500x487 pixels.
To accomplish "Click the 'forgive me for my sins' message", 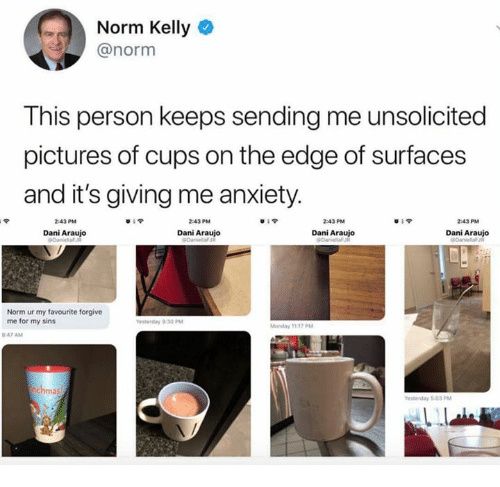I will click(55, 316).
